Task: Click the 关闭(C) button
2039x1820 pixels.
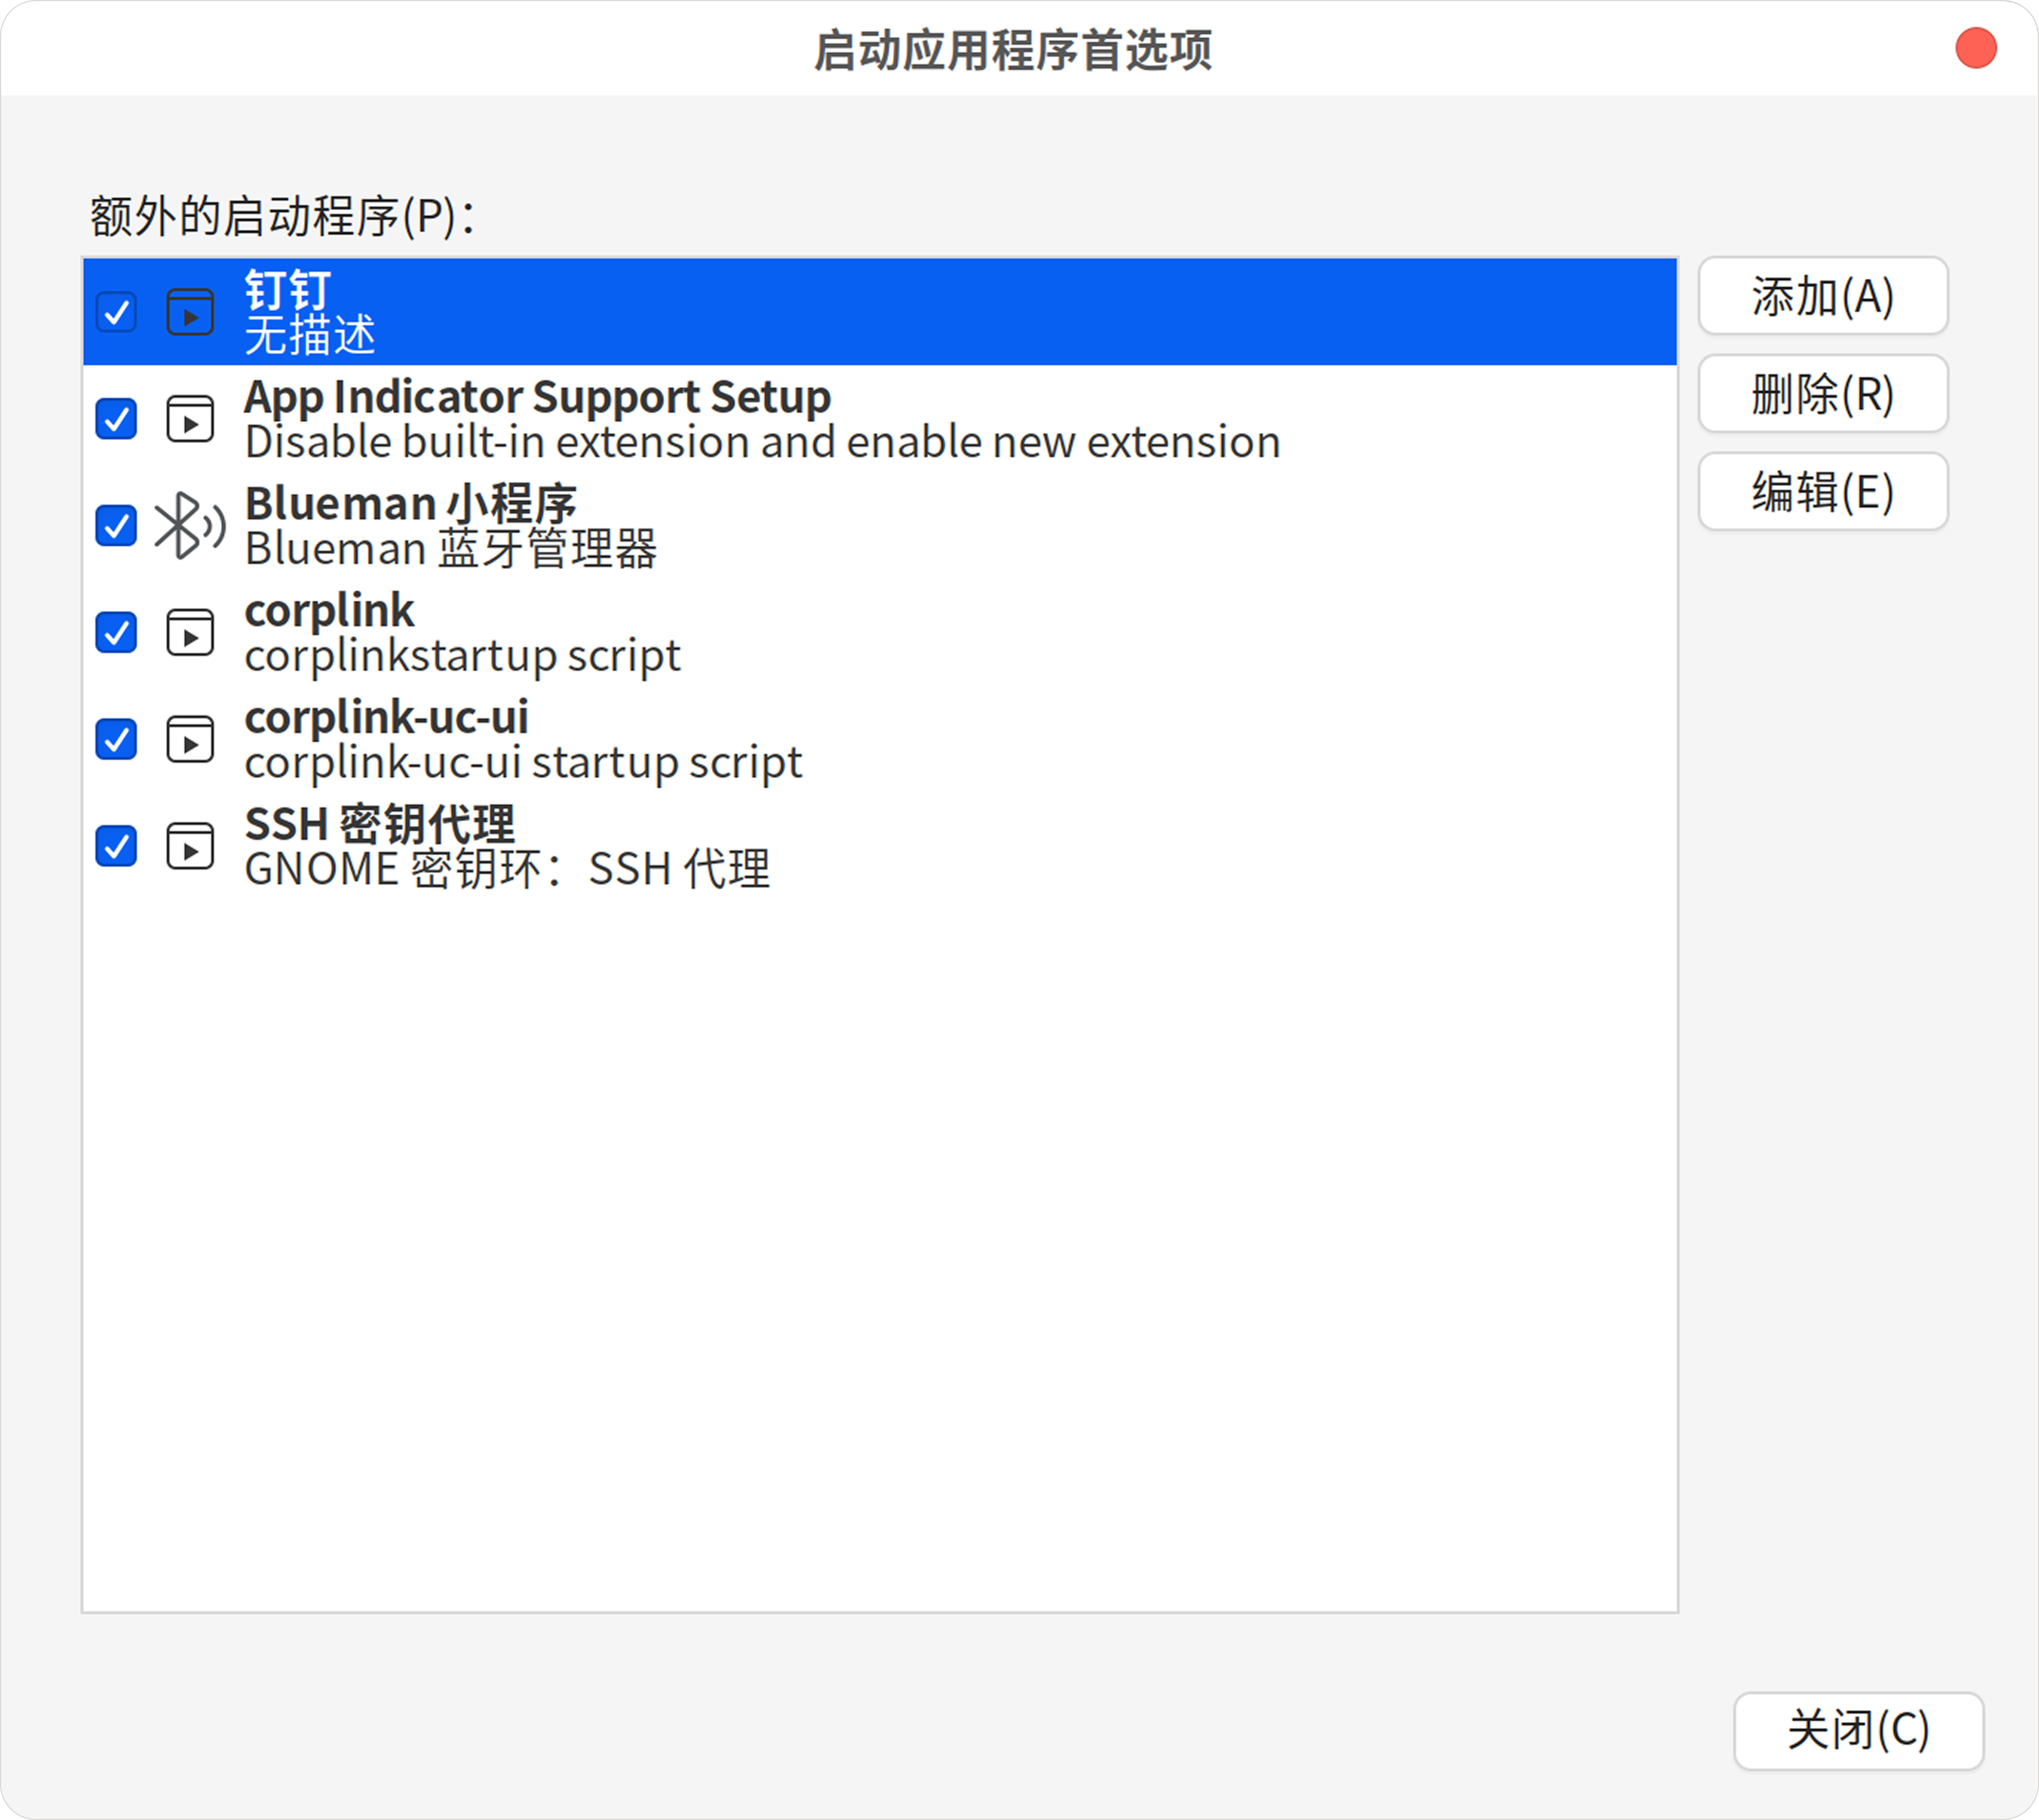Action: [x=1858, y=1731]
